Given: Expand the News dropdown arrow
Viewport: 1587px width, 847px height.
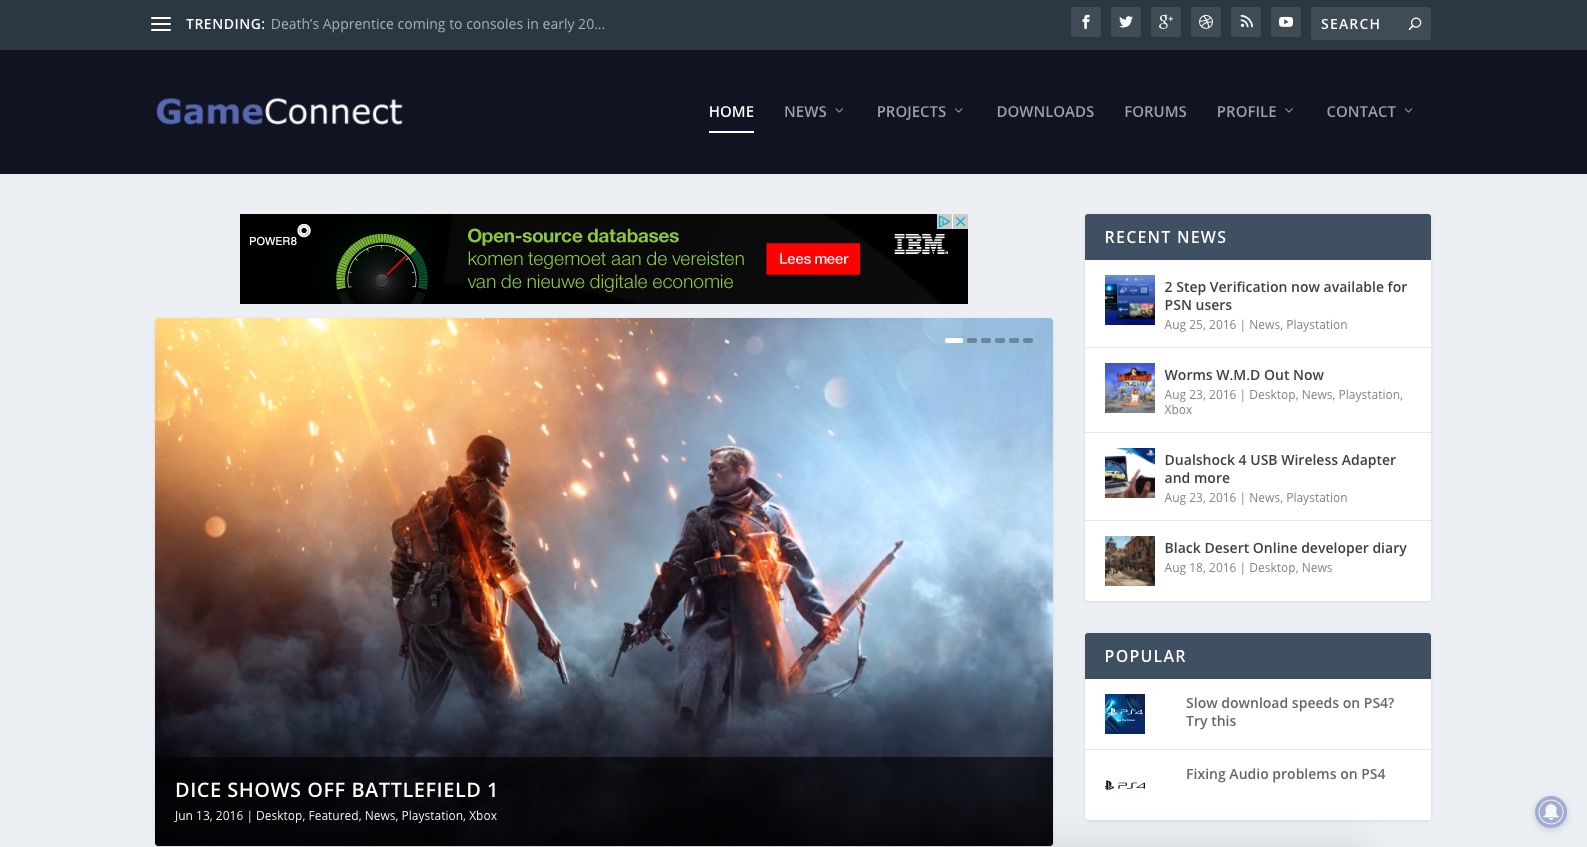Looking at the screenshot, I should point(839,111).
